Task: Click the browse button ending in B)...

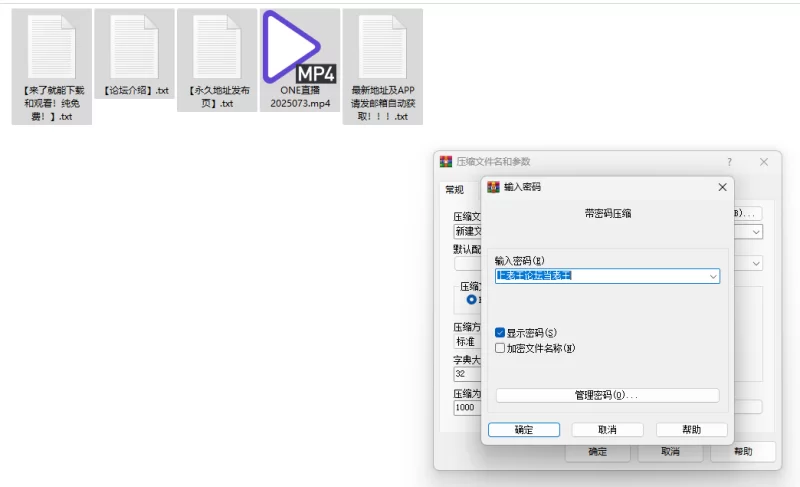Action: coord(747,213)
